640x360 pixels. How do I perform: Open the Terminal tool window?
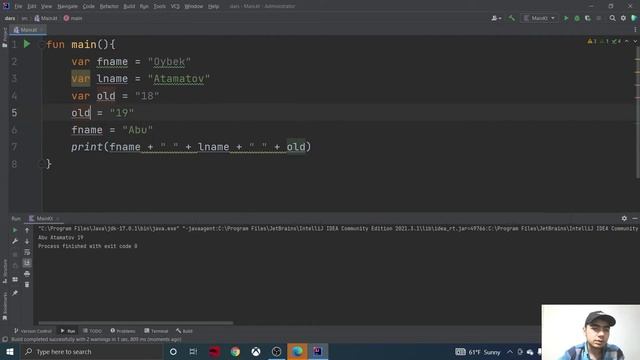click(x=156, y=331)
